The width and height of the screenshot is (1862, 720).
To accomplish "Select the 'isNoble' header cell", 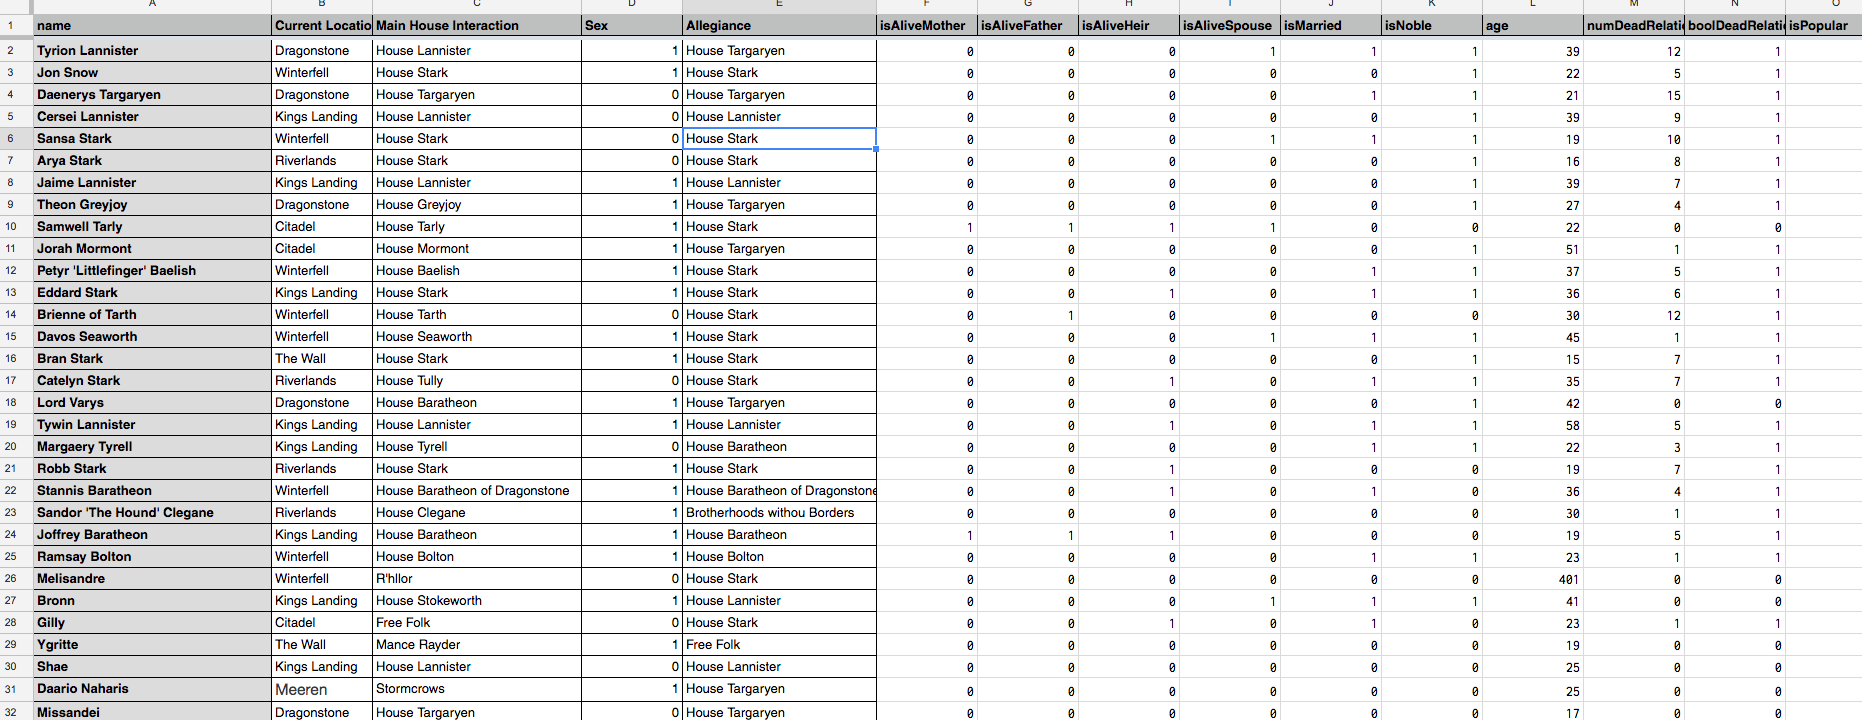I will click(1432, 26).
